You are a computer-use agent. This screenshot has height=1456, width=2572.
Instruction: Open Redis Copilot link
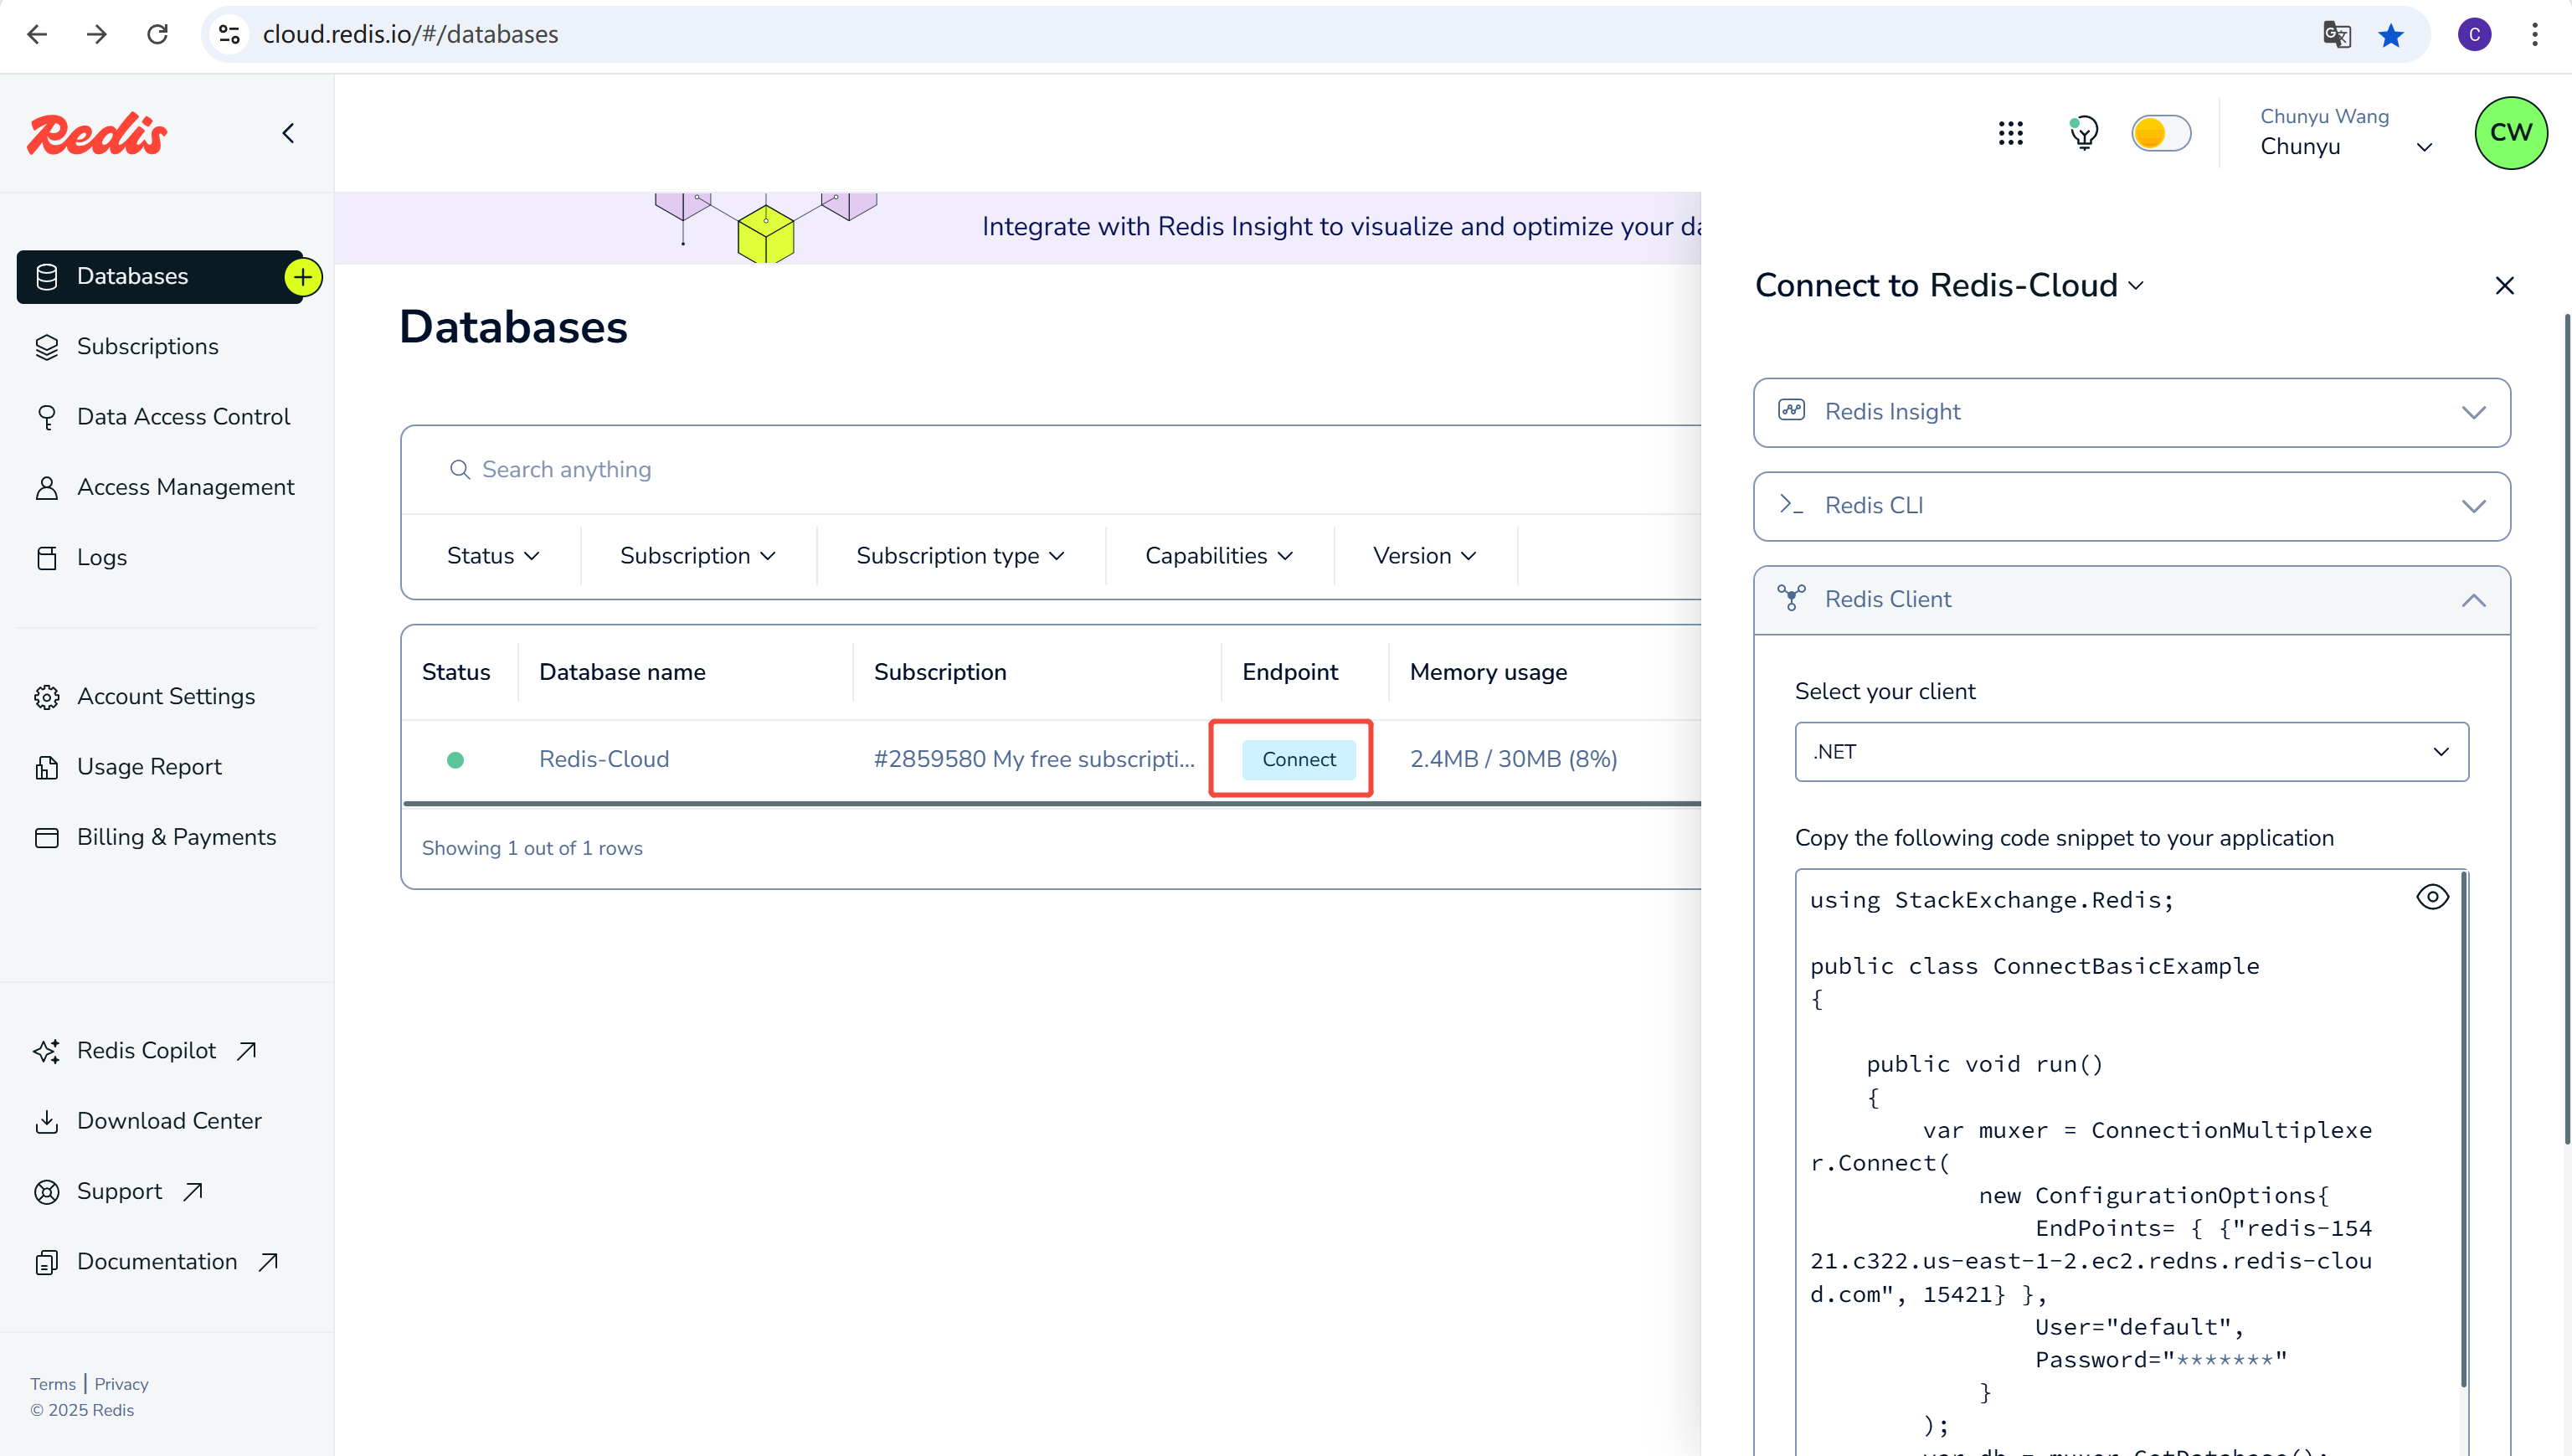coord(146,1050)
